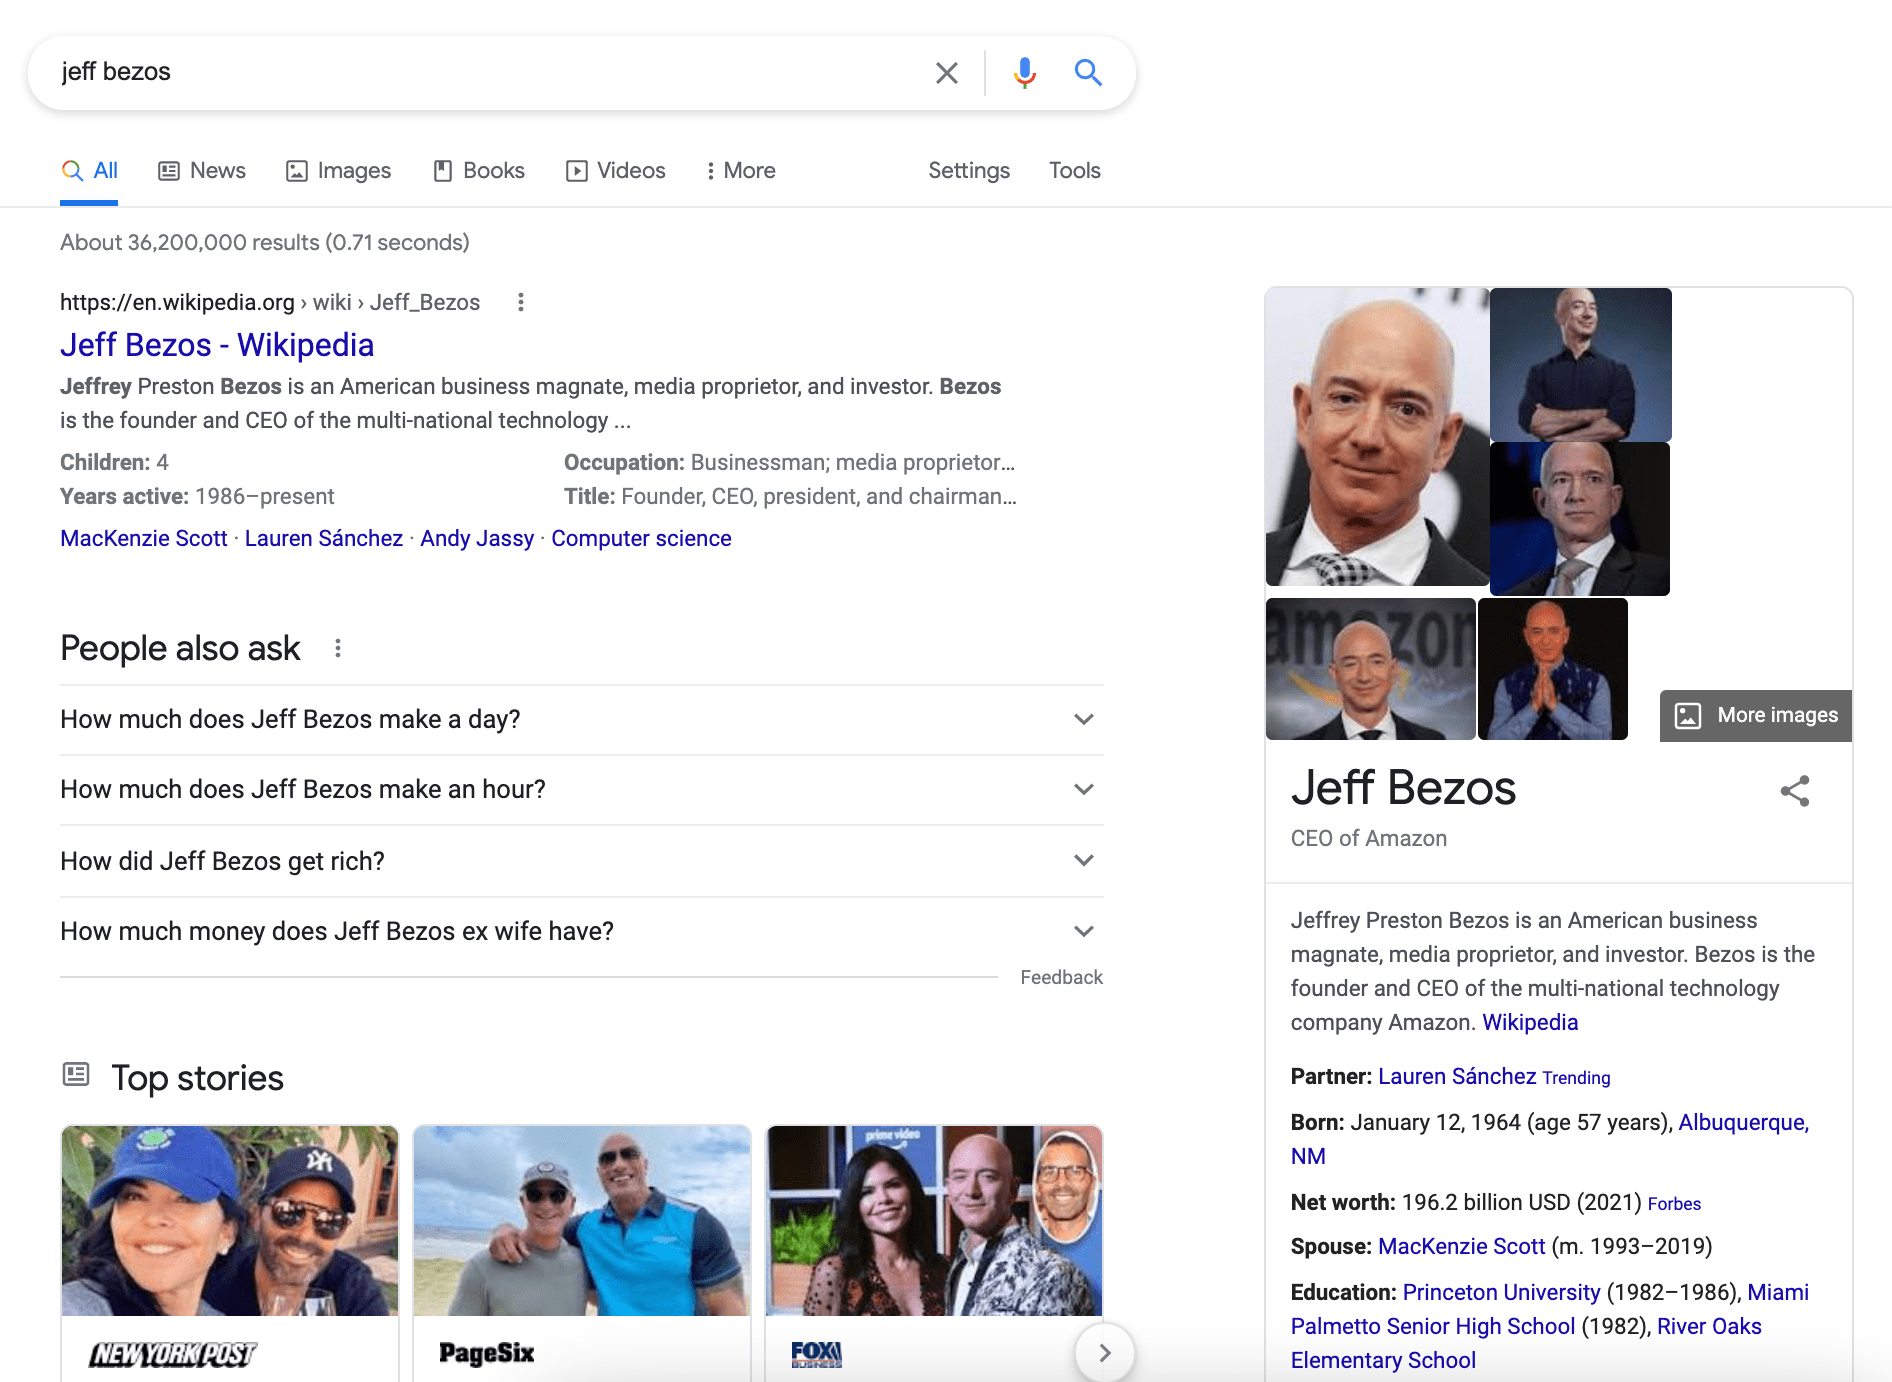
Task: Clear the search box with the X icon
Action: pos(946,72)
